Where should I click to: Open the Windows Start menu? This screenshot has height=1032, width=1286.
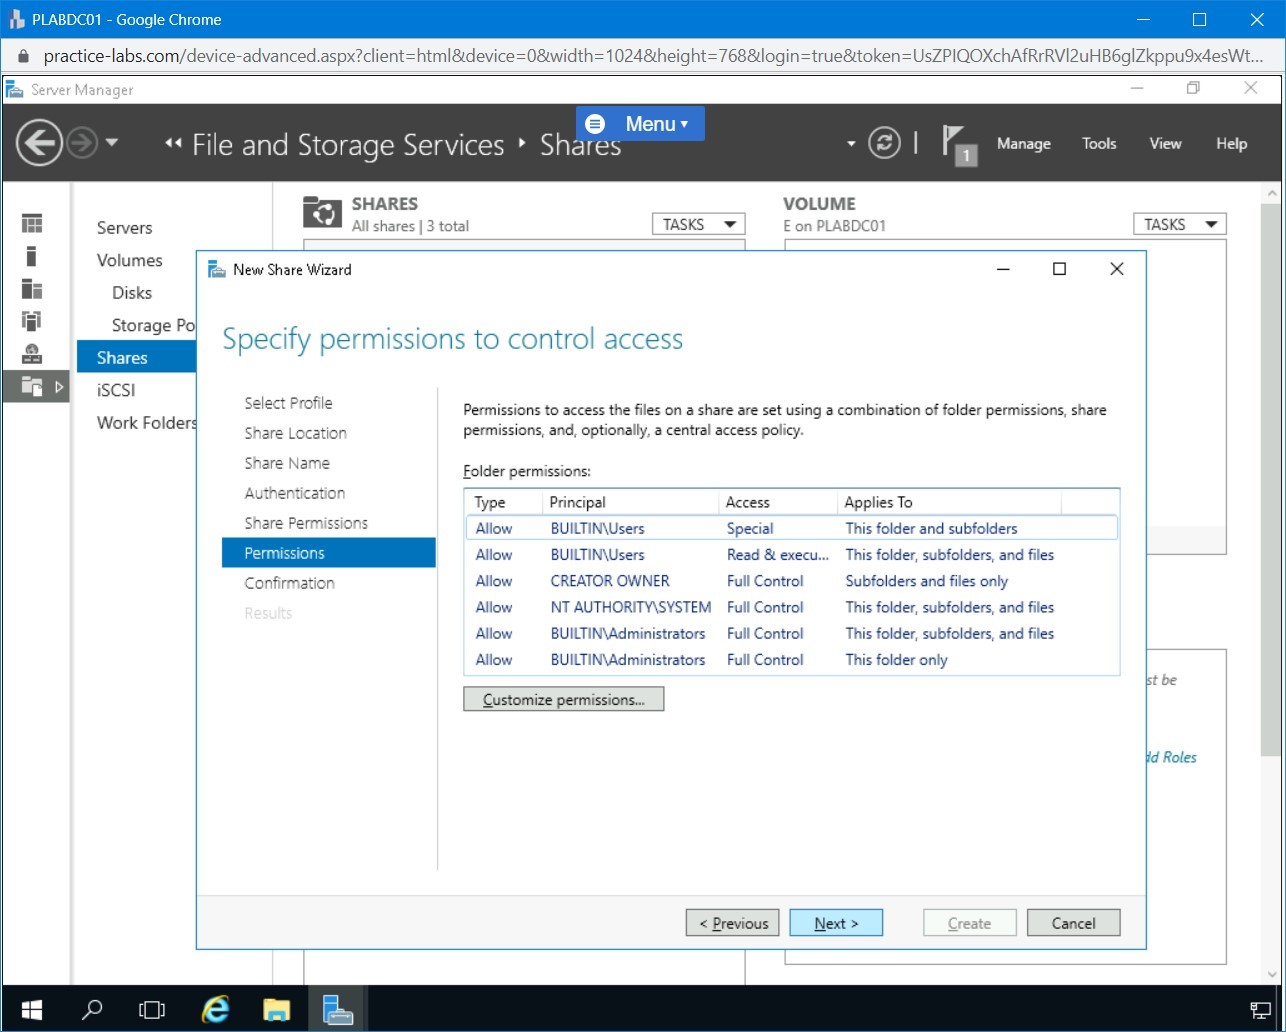pyautogui.click(x=31, y=1009)
